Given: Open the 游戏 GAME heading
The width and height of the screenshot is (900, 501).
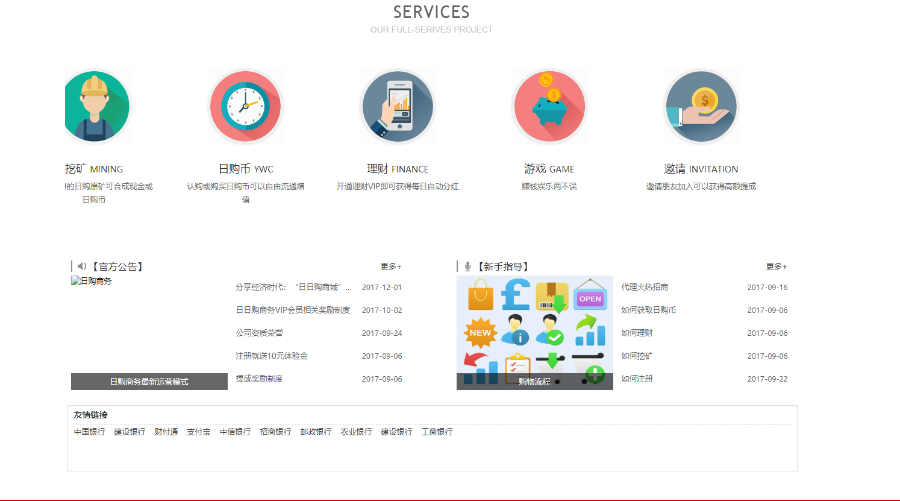Looking at the screenshot, I should (x=549, y=169).
